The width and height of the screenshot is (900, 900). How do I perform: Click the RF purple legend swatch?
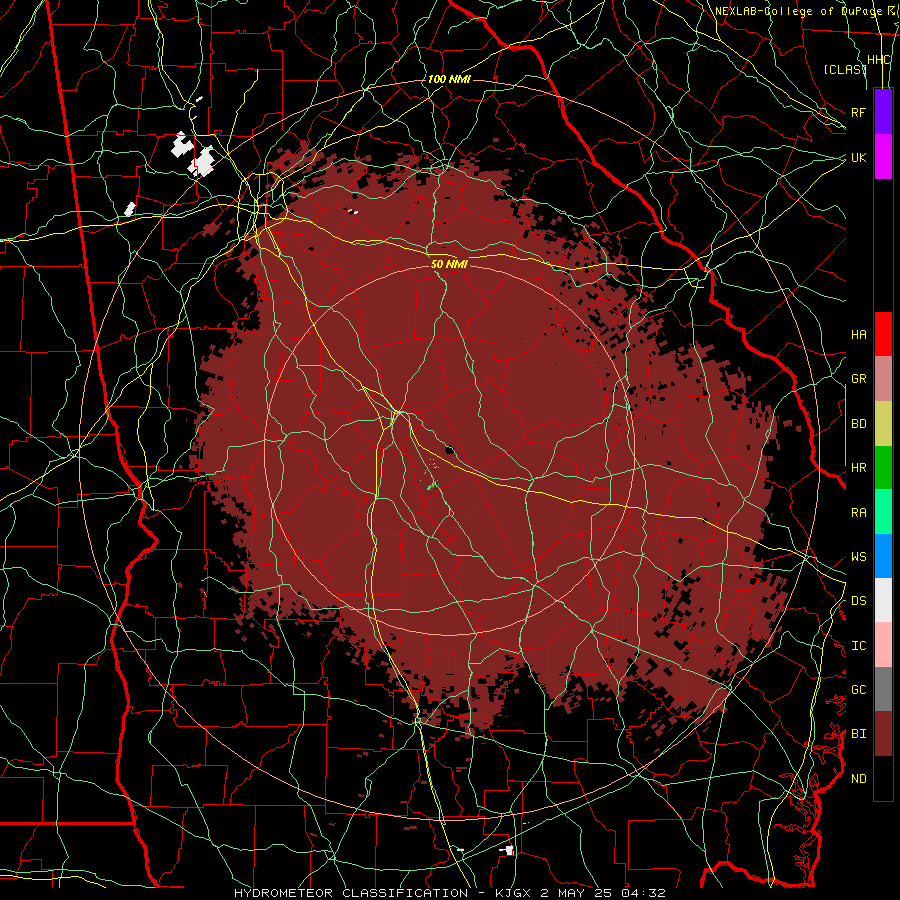point(883,112)
